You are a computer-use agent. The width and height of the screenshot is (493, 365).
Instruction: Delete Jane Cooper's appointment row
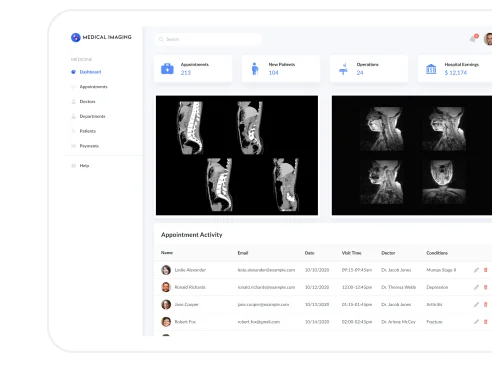coord(486,304)
